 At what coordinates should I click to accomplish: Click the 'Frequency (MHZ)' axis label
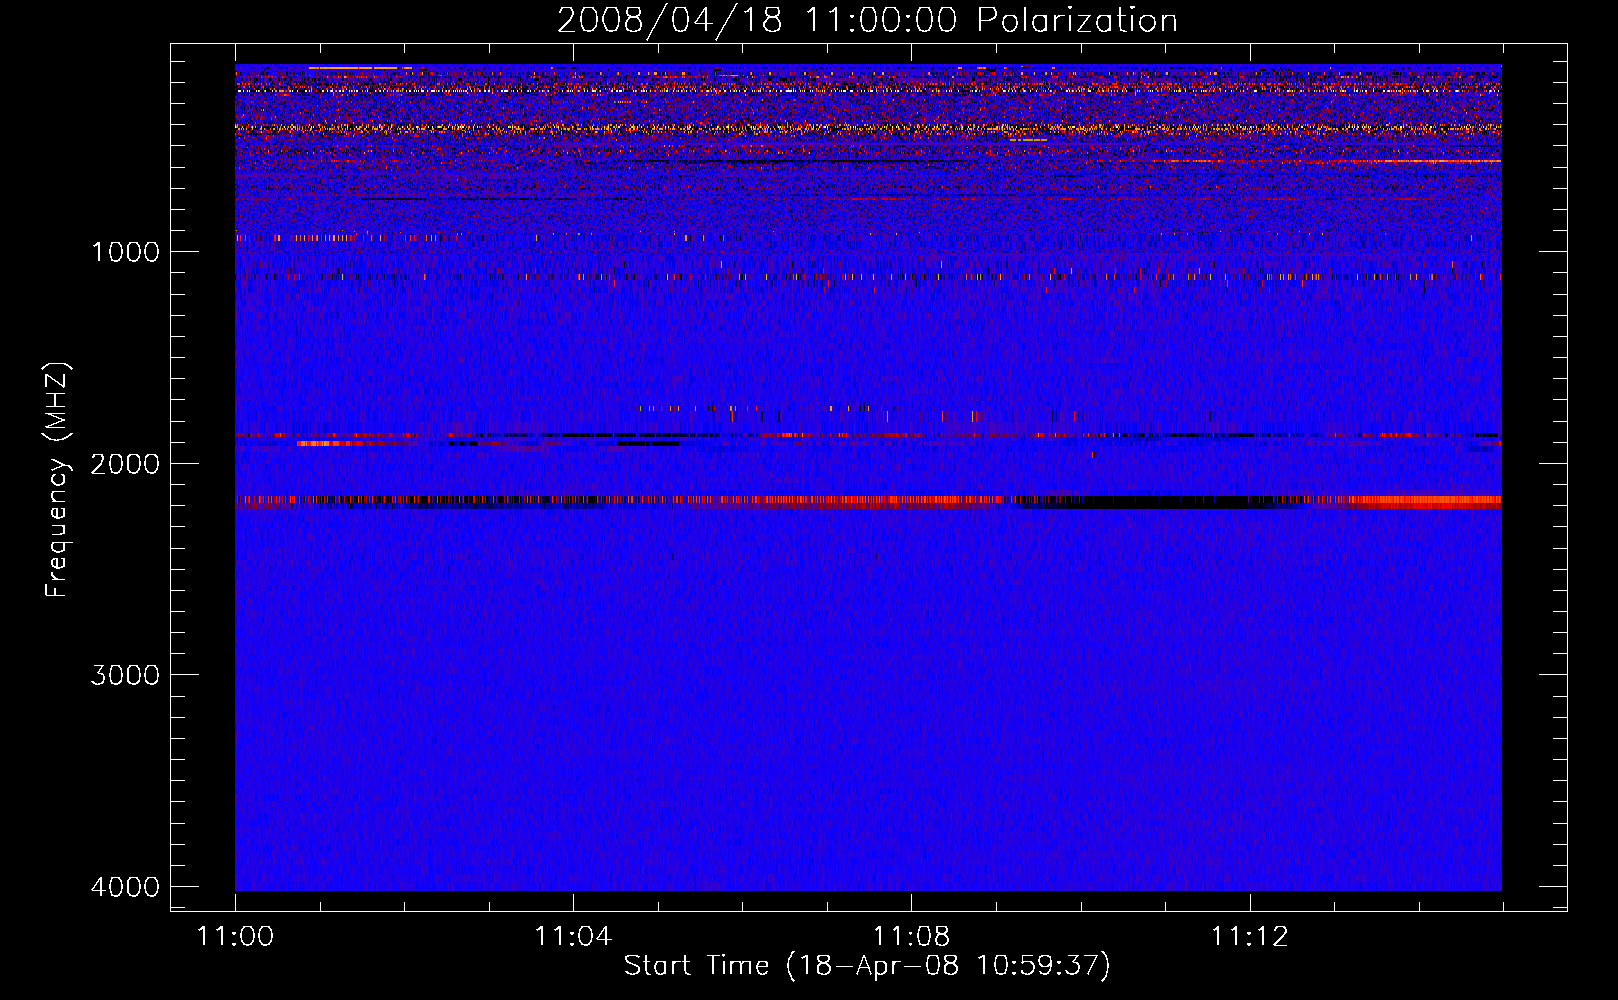[x=57, y=480]
